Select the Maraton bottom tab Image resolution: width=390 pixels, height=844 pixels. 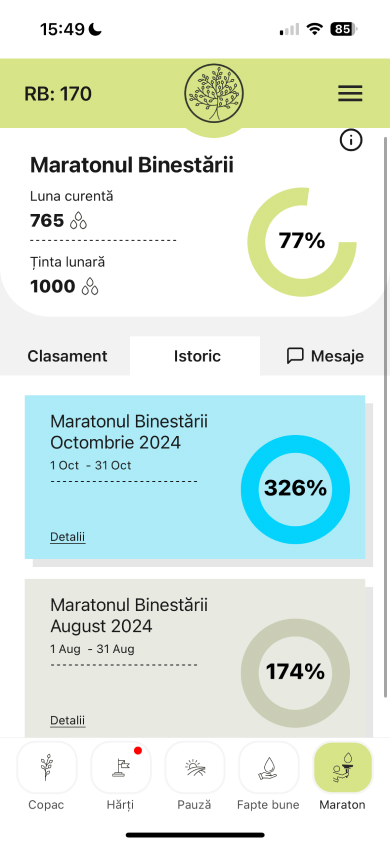342,776
